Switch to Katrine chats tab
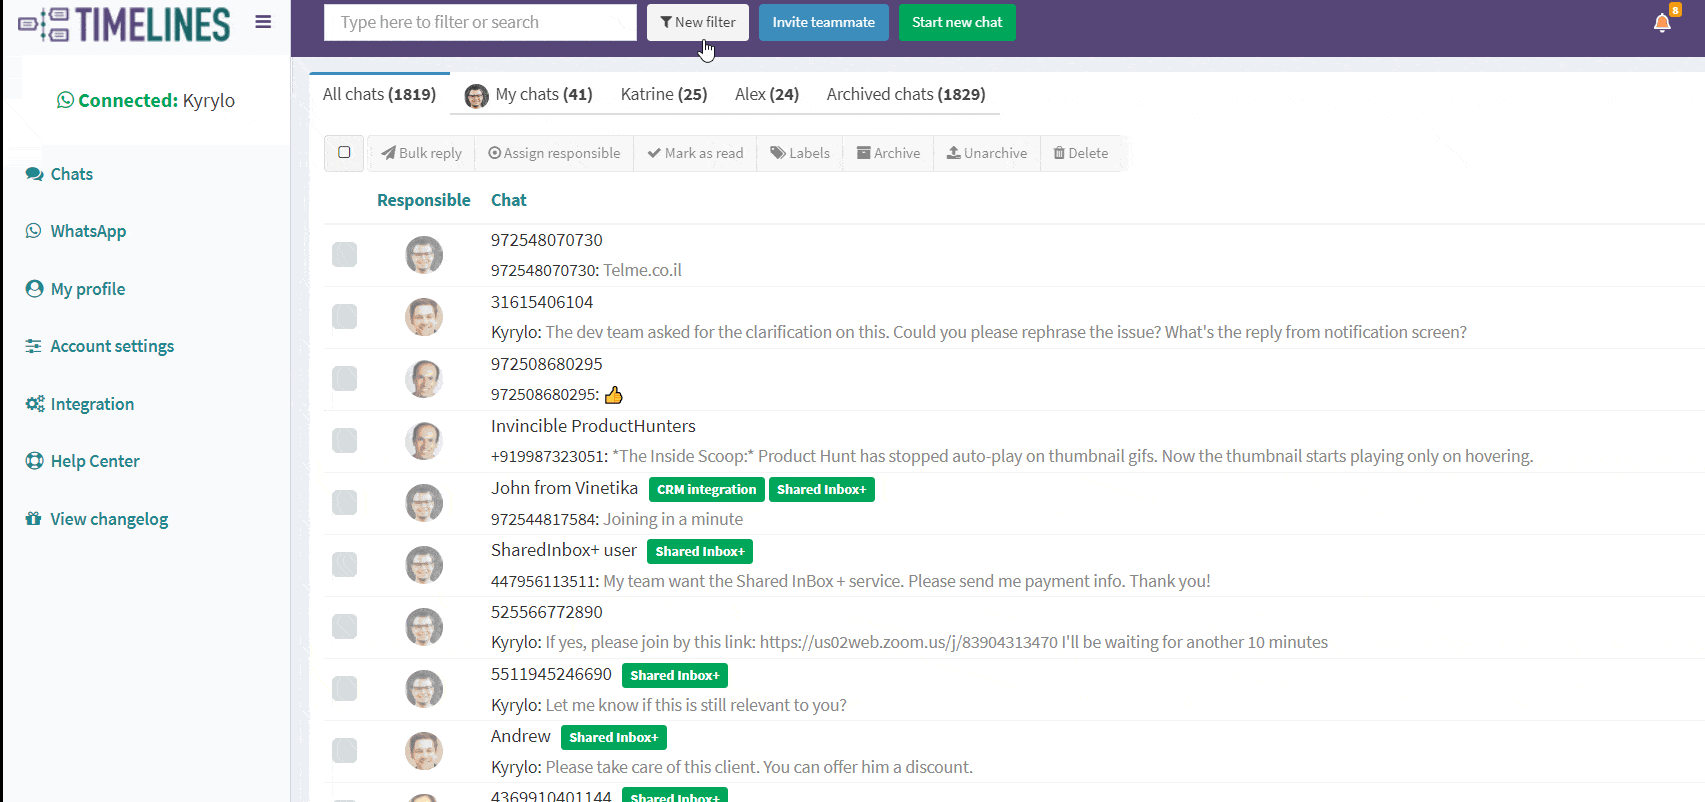 pyautogui.click(x=664, y=94)
